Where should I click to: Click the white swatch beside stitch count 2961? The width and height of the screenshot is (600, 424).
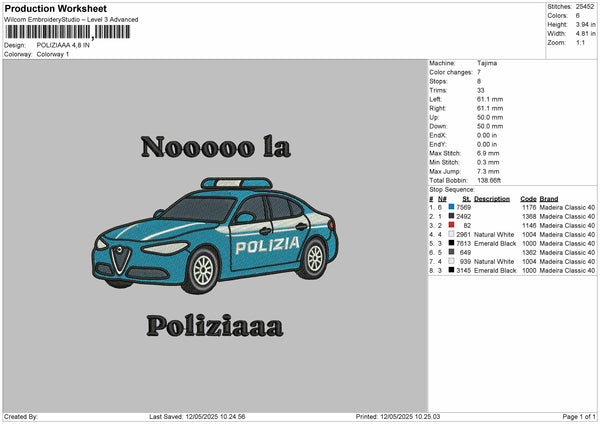(x=452, y=234)
